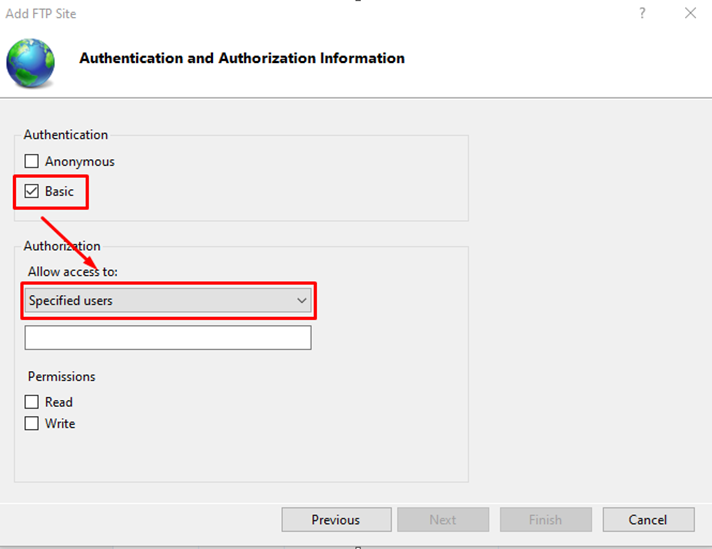Click the help question mark icon
The image size is (712, 549).
642,13
